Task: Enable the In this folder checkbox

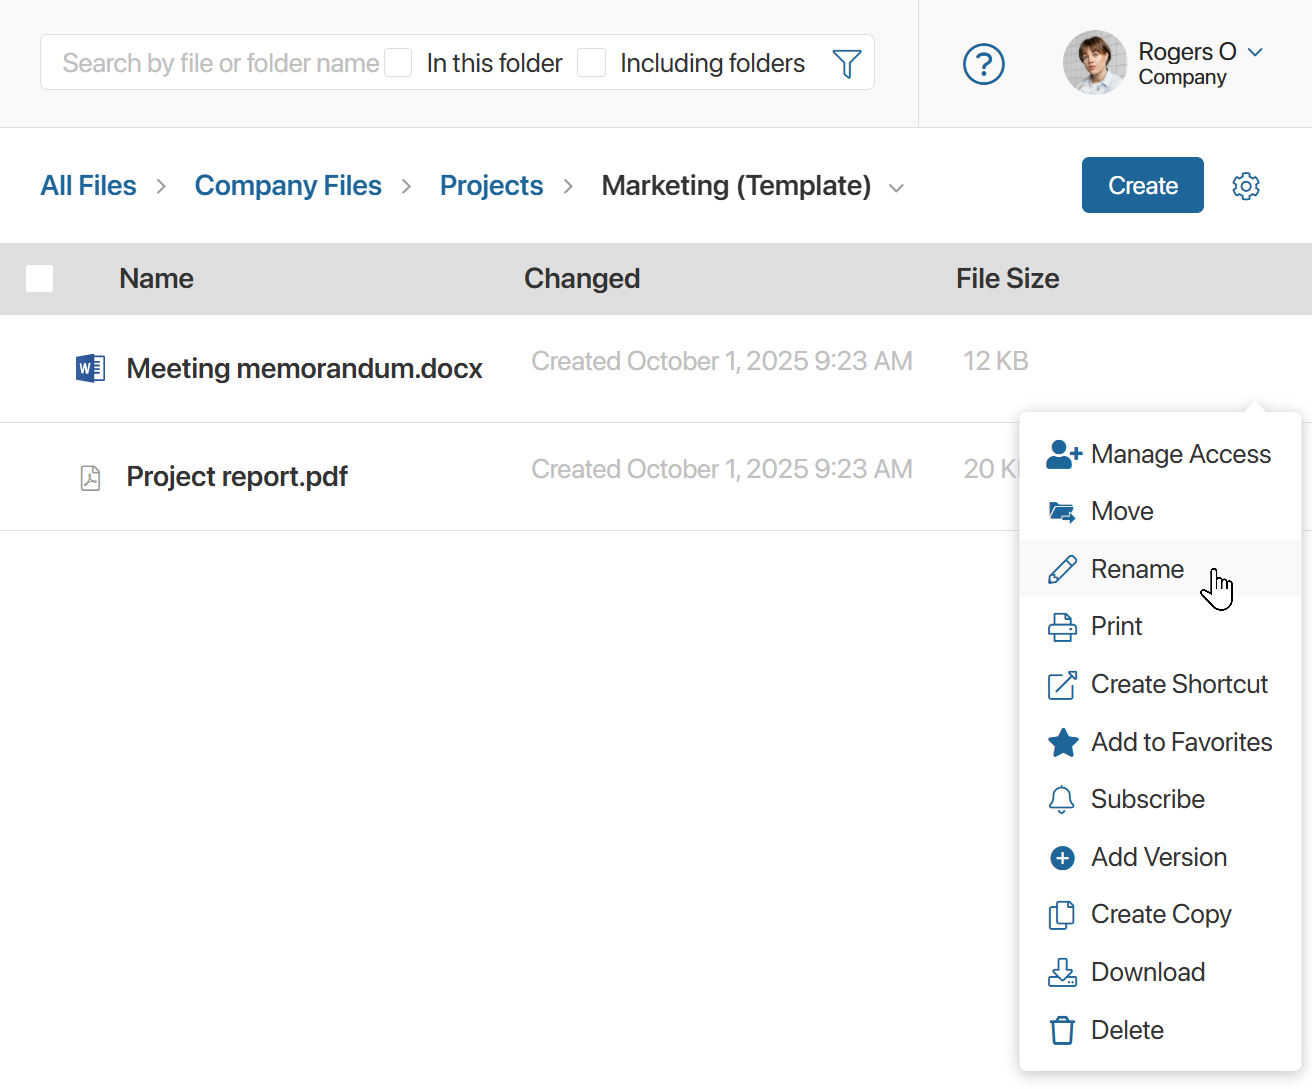Action: pos(398,62)
